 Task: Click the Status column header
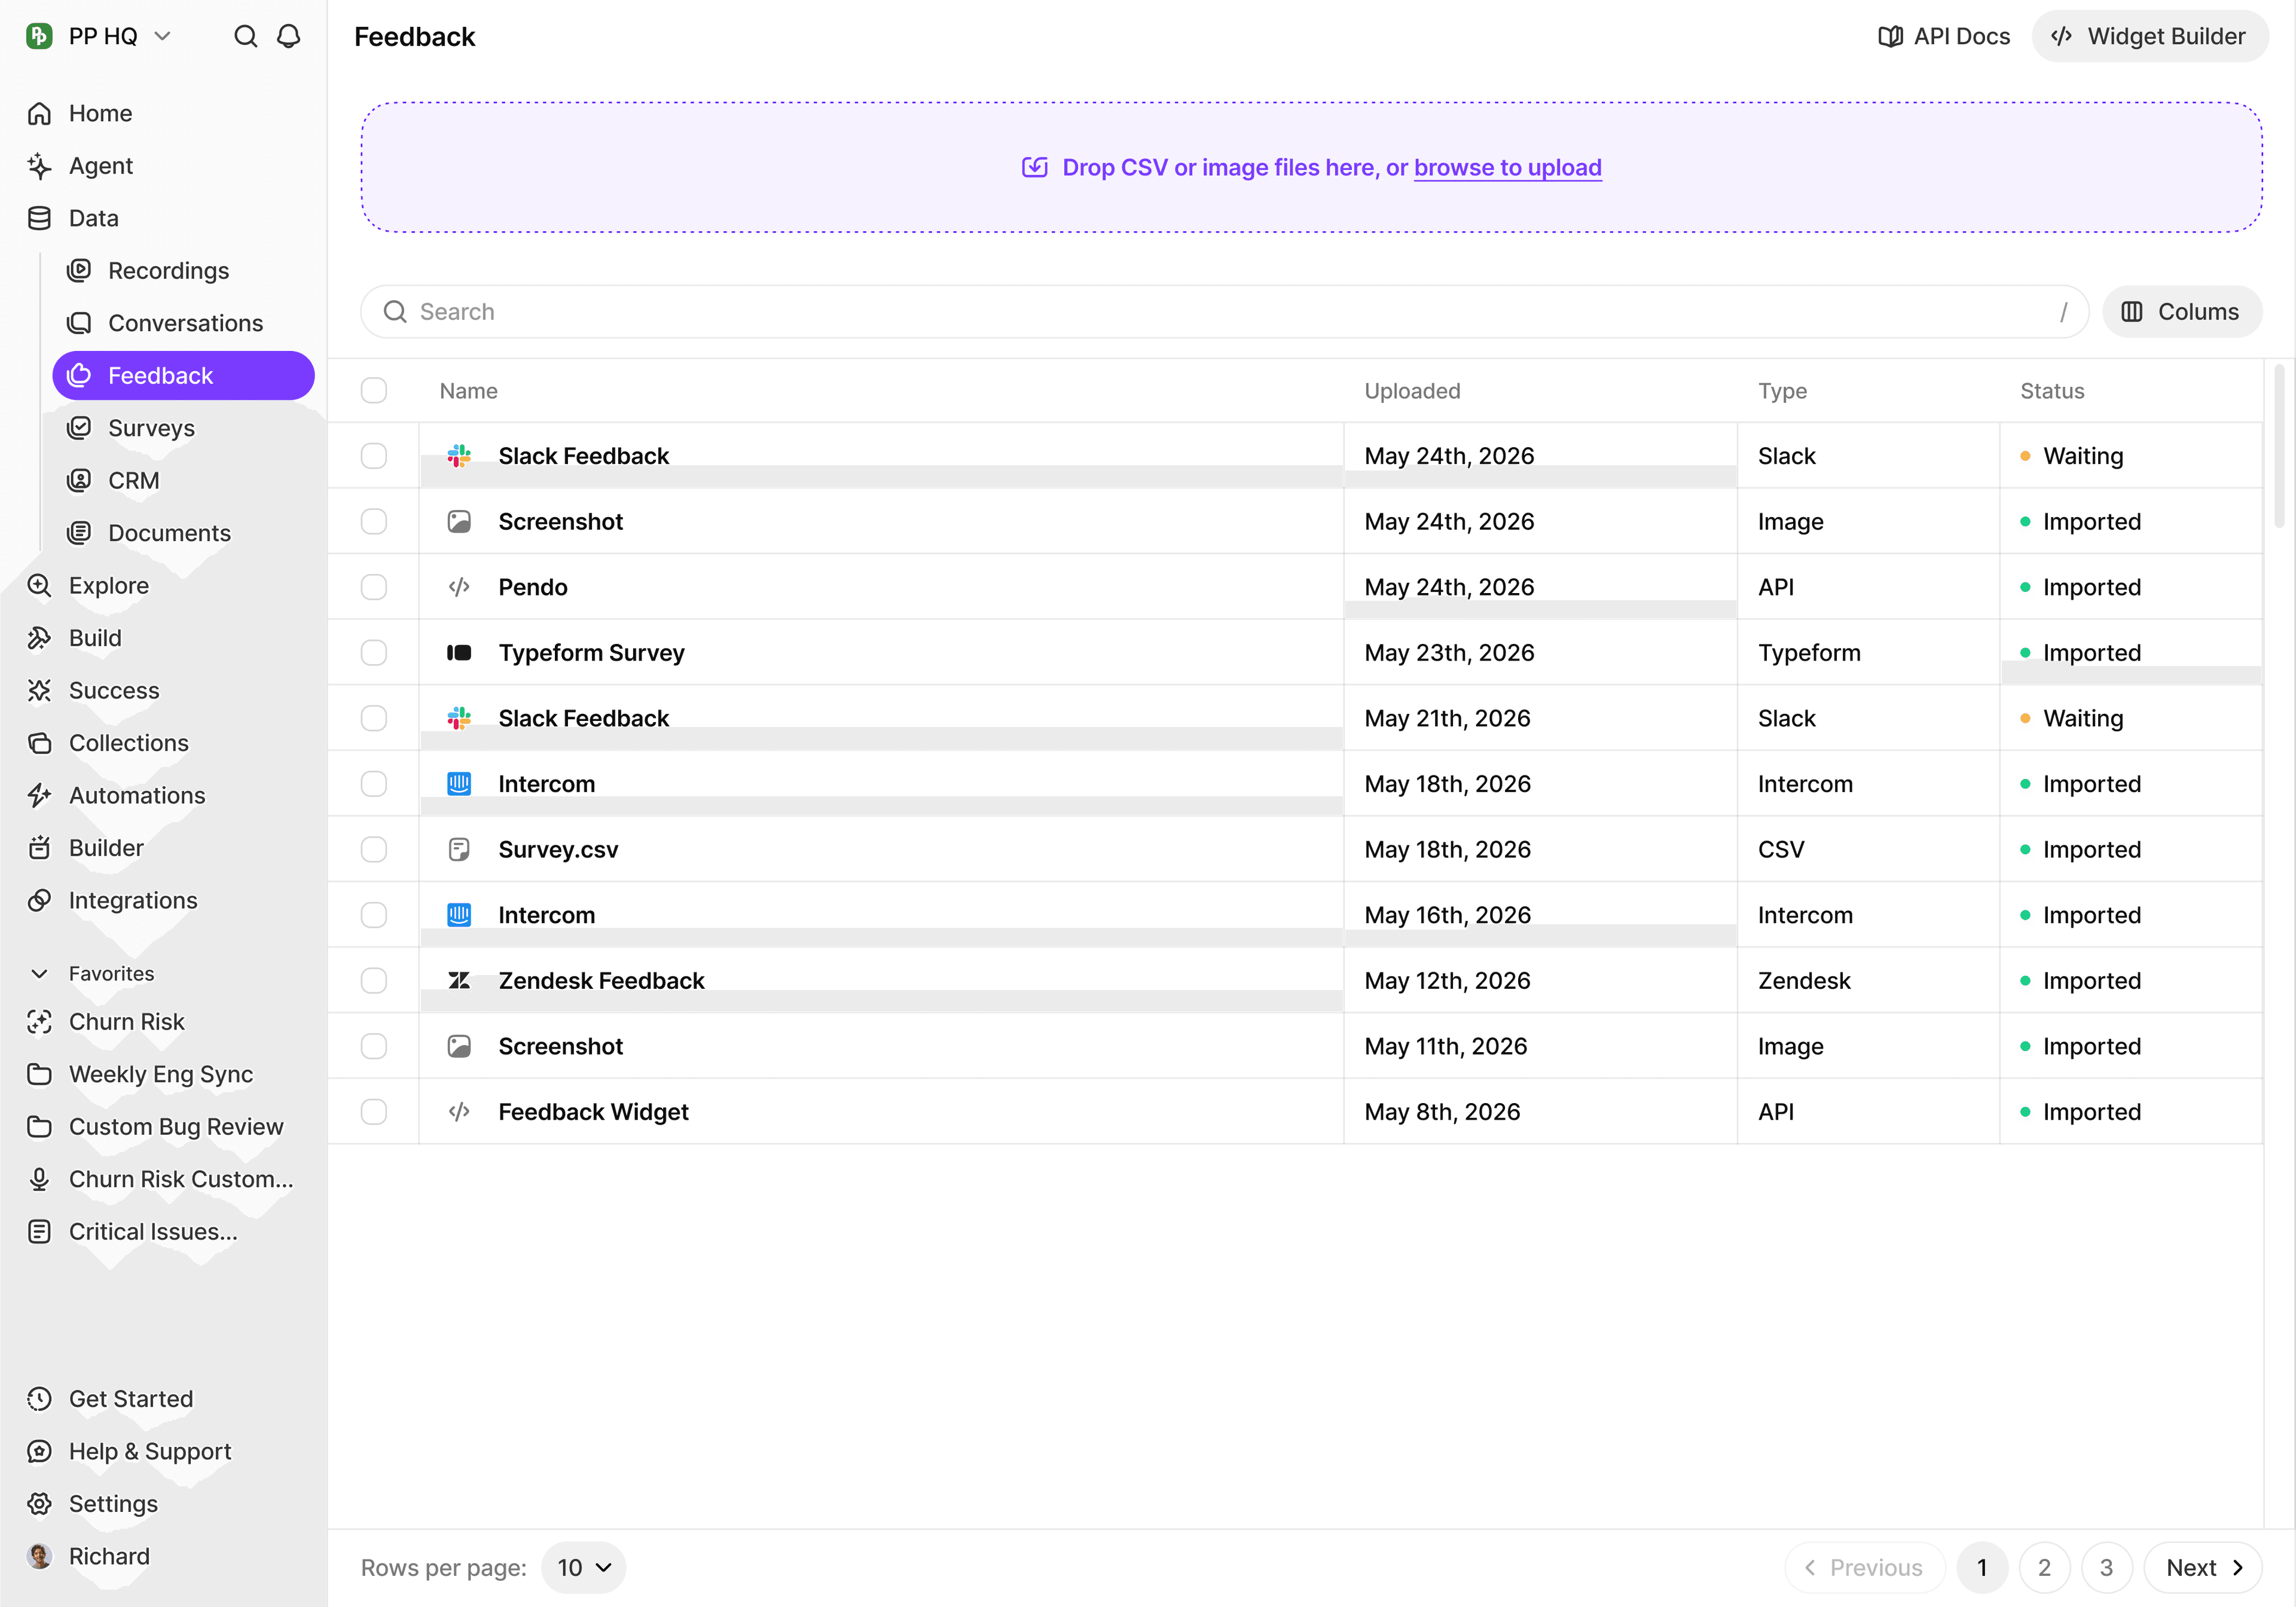pos(2052,391)
